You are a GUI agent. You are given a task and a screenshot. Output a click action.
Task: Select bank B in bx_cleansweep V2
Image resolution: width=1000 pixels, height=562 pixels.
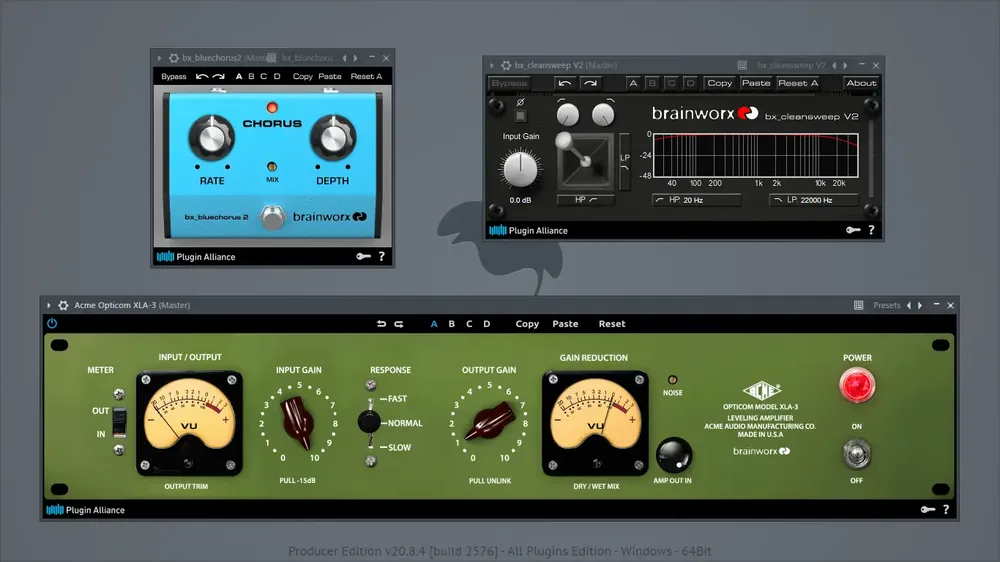point(652,83)
